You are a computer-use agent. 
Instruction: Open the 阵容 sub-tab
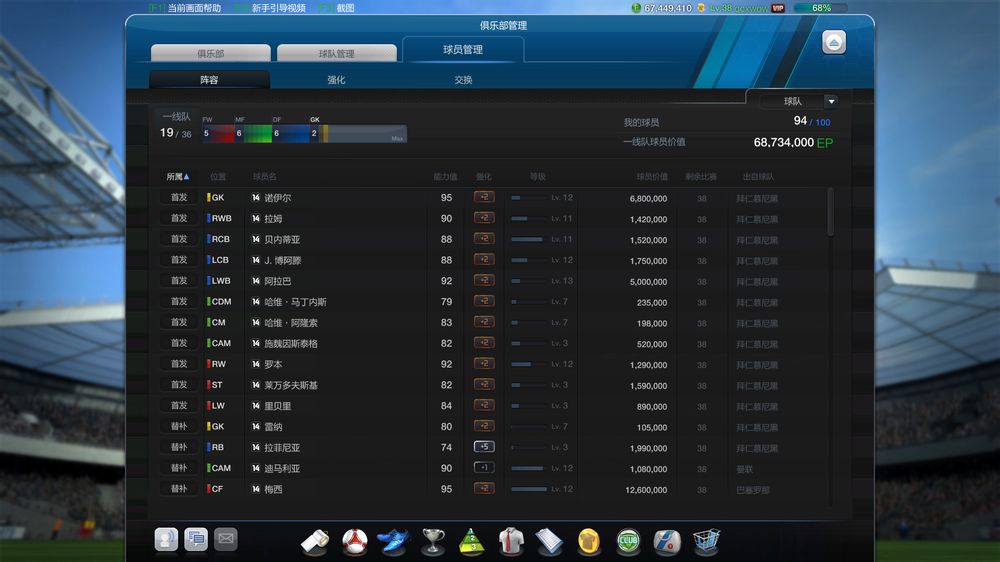coord(209,80)
